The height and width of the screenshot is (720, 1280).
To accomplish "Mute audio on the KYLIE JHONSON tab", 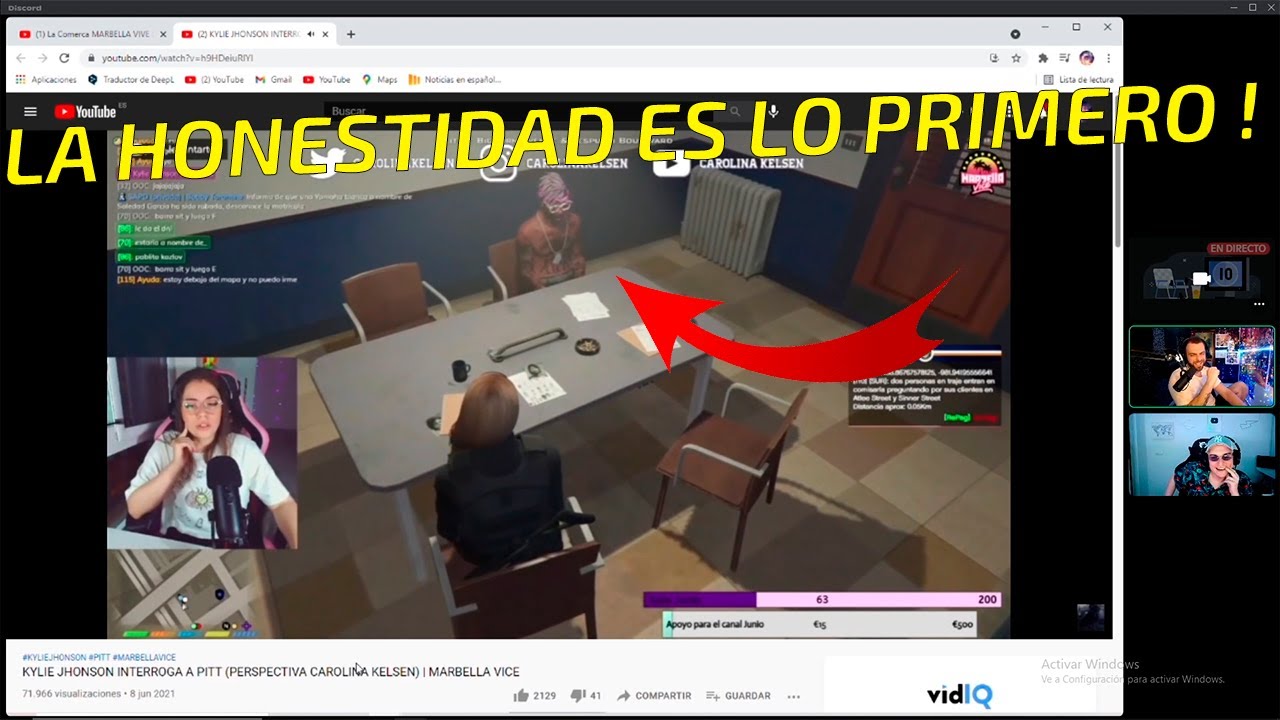I will click(311, 34).
